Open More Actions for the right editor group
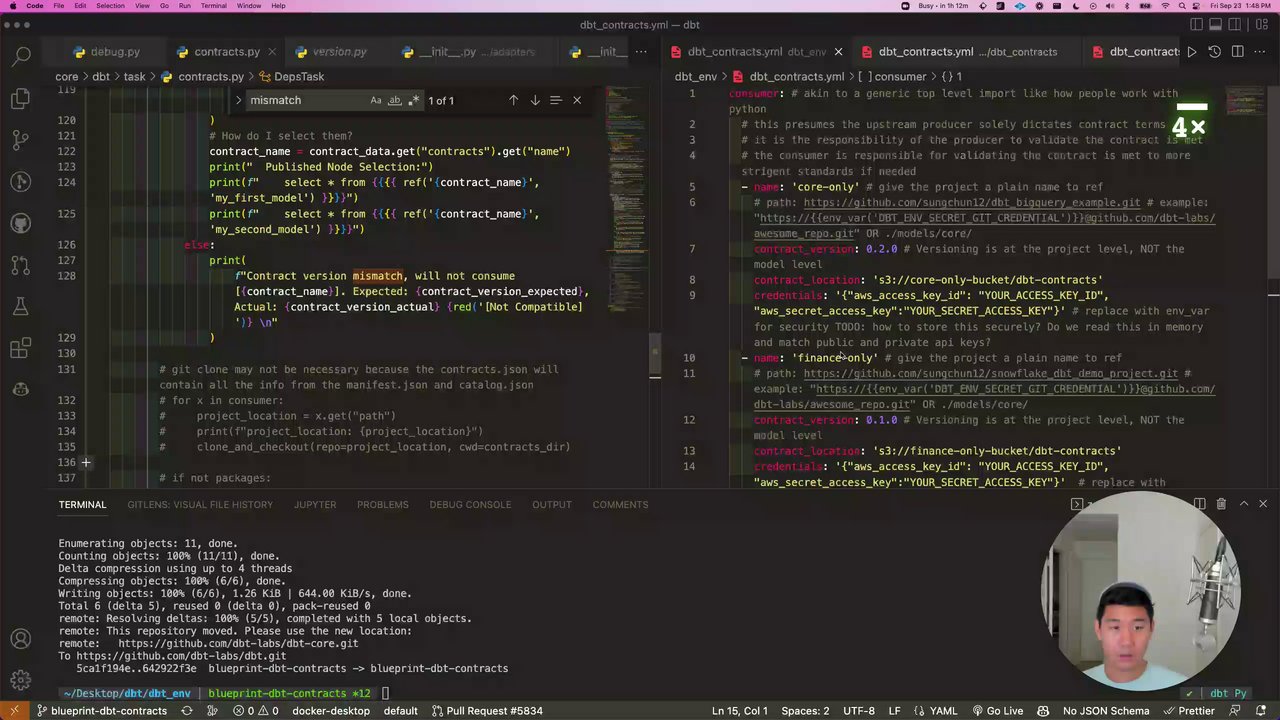 pyautogui.click(x=1261, y=52)
